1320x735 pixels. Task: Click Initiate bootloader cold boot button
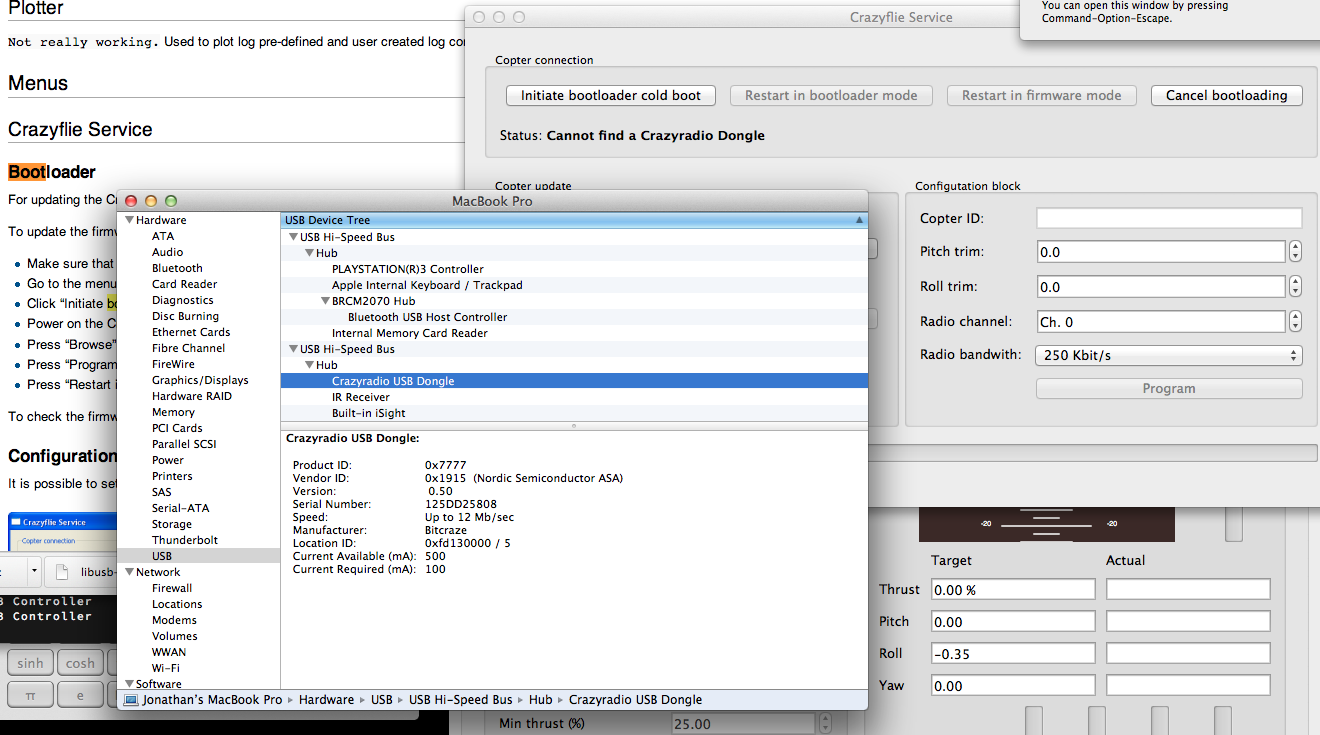coord(610,96)
